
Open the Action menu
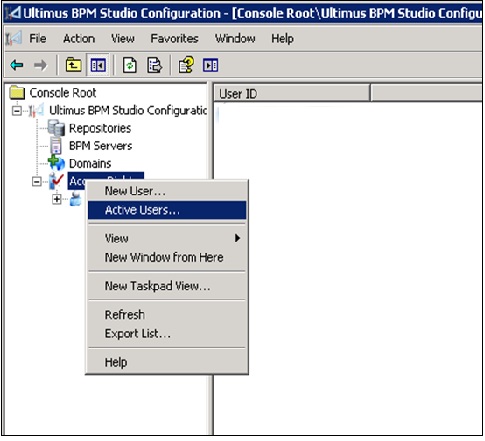tap(79, 38)
